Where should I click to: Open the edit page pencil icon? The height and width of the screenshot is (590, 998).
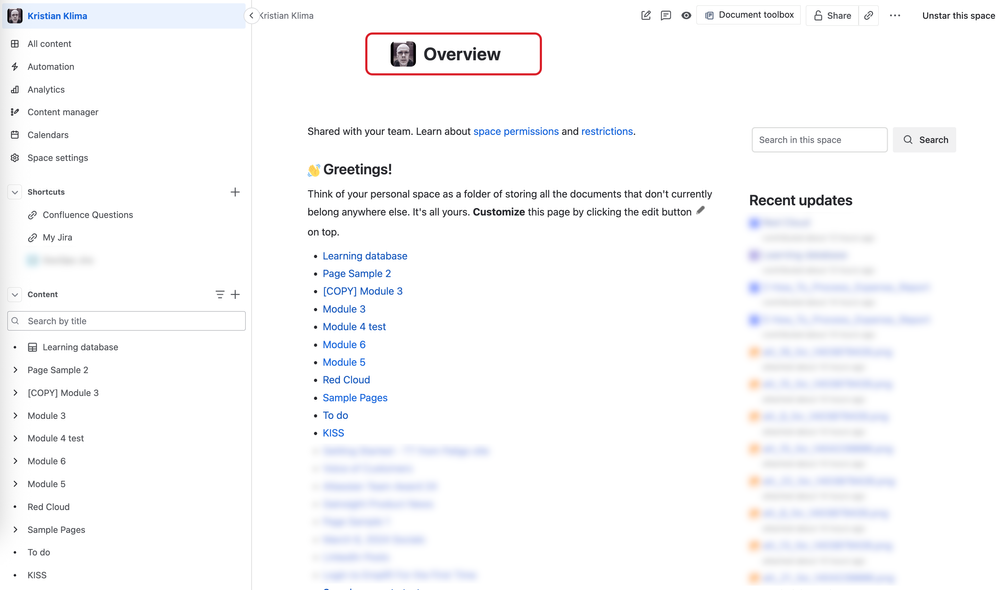coord(645,15)
